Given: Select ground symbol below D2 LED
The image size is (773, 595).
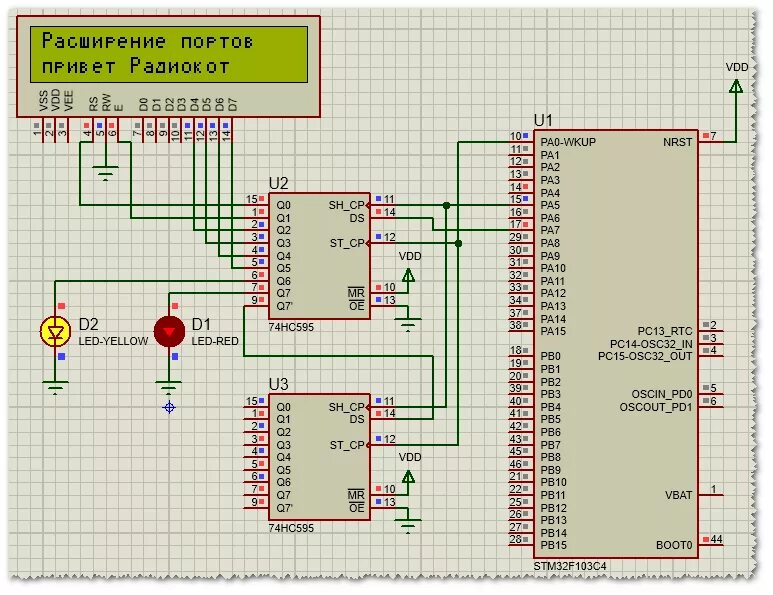Looking at the screenshot, I should tap(55, 388).
